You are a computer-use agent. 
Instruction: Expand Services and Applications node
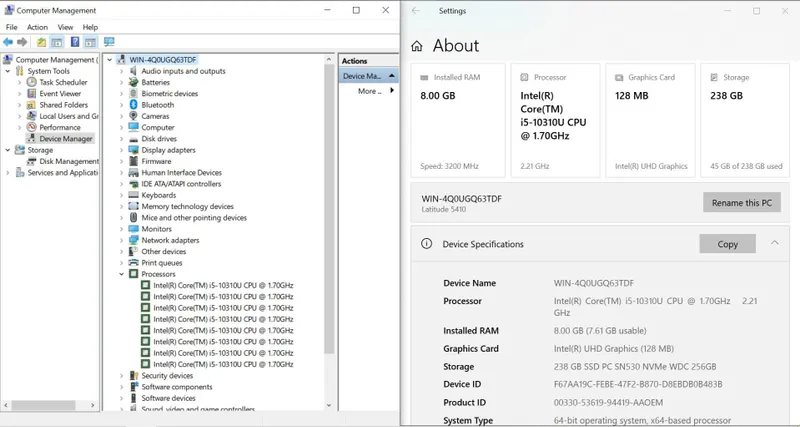[8, 172]
